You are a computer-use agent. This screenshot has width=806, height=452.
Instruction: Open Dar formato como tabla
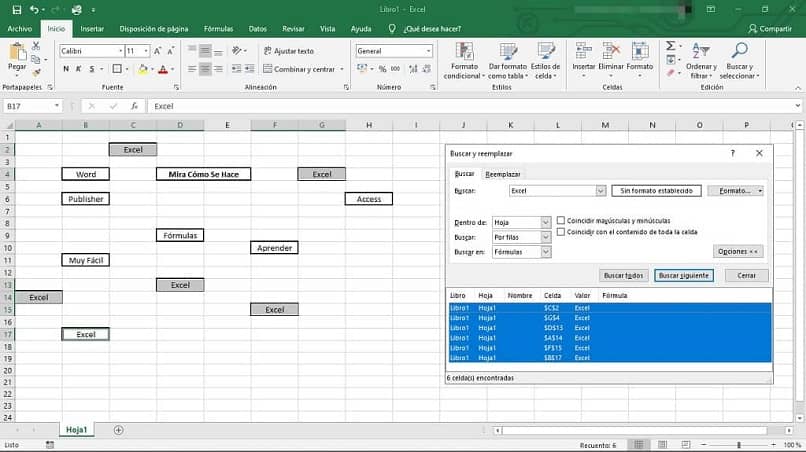[507, 61]
